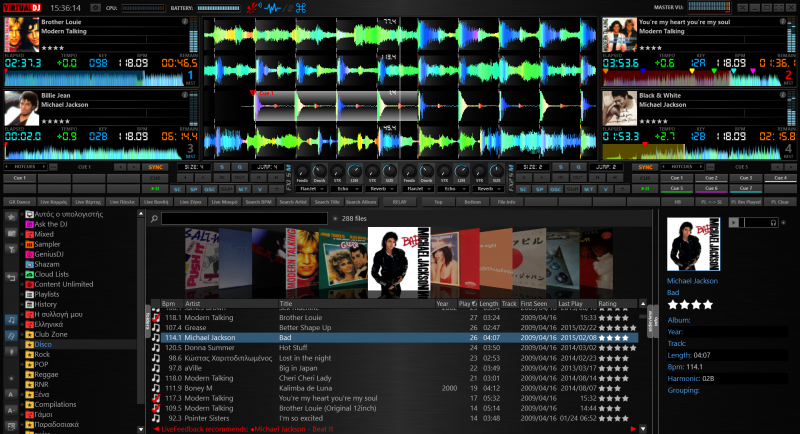Click the PL Clear button
Image resolution: width=800 pixels, height=434 pixels.
[780, 202]
